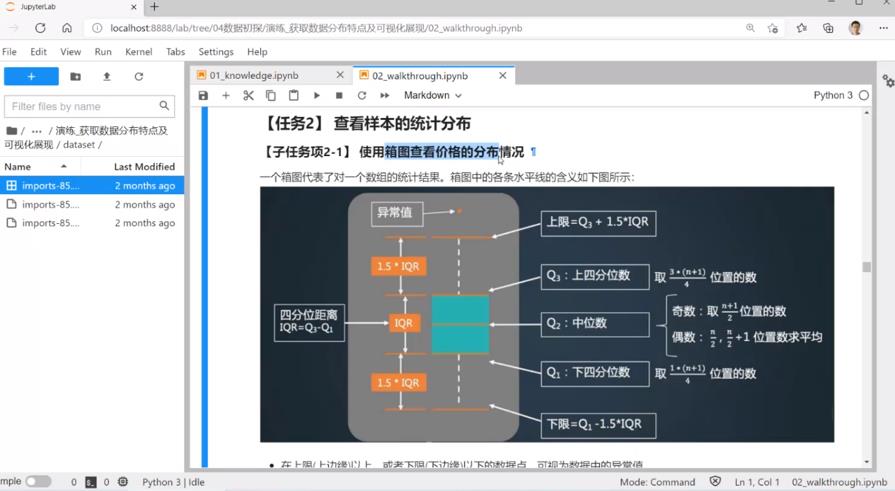Upload files to the file browser
Image resolution: width=895 pixels, height=491 pixels.
[107, 76]
